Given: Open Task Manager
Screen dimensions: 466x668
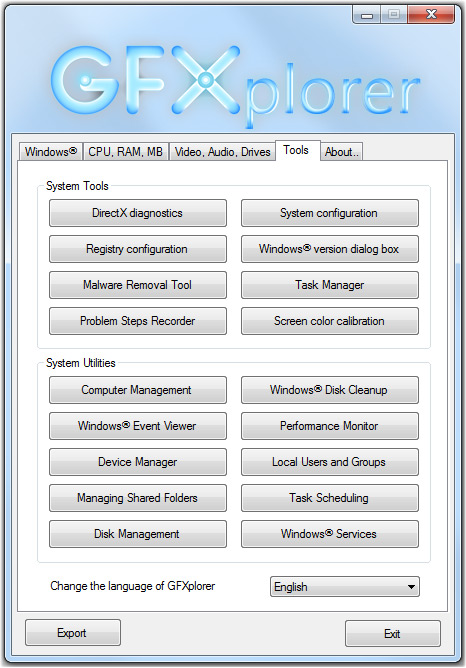Looking at the screenshot, I should (x=330, y=285).
